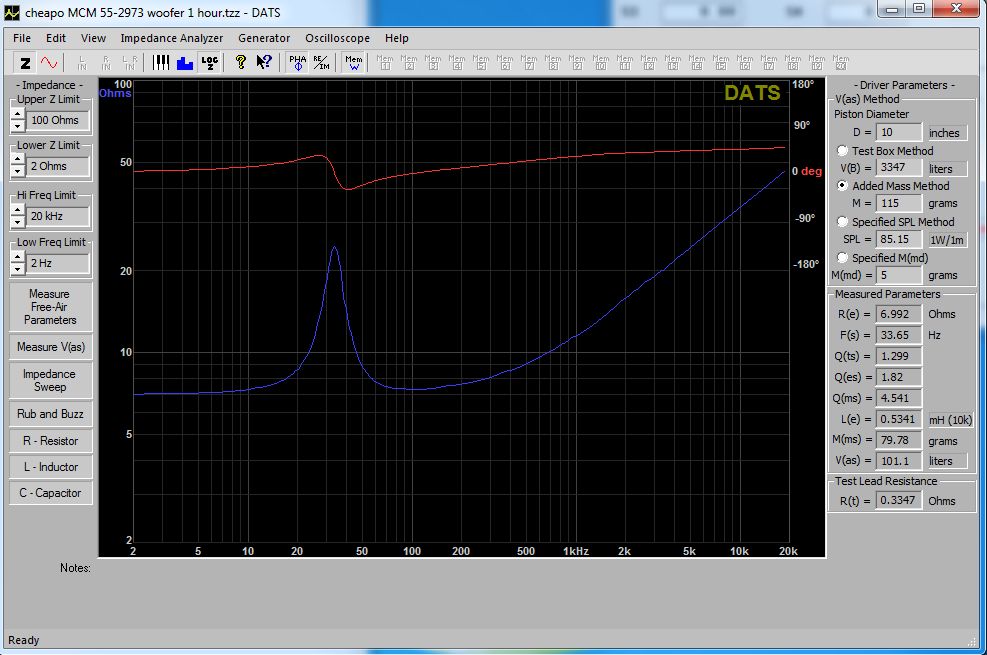Image resolution: width=987 pixels, height=655 pixels.
Task: Click the mH (10k) inductance unit button
Action: coord(950,420)
